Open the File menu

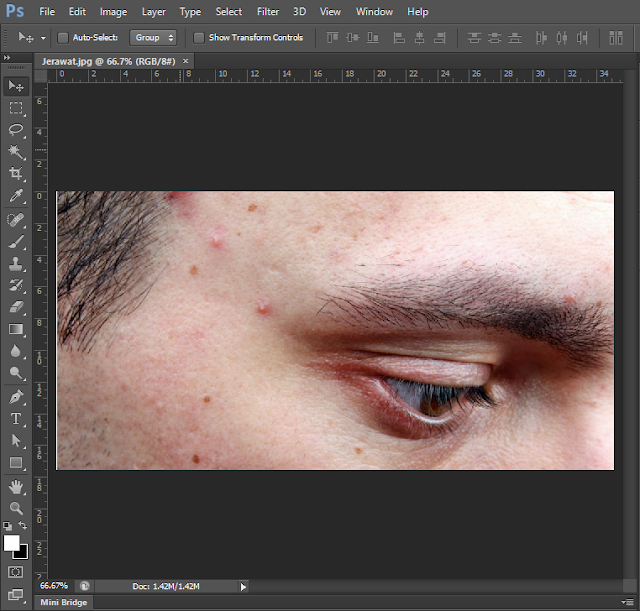point(47,12)
